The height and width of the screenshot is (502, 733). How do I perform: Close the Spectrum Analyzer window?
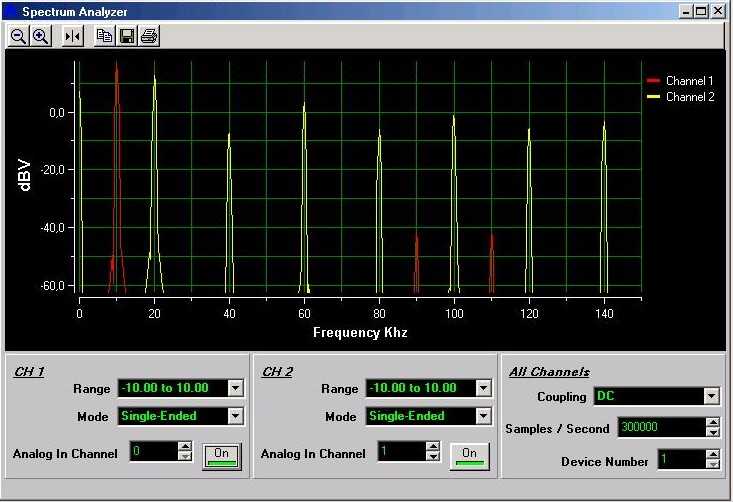[718, 11]
